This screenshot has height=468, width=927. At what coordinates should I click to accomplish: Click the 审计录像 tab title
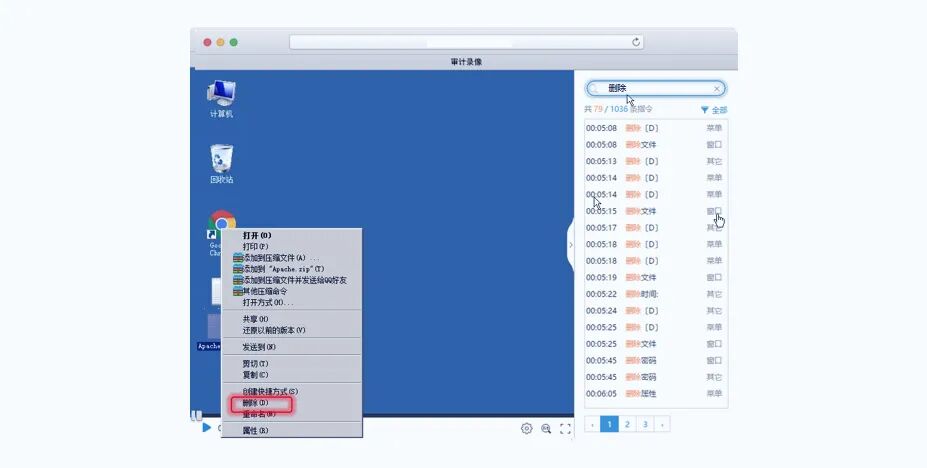click(x=466, y=62)
